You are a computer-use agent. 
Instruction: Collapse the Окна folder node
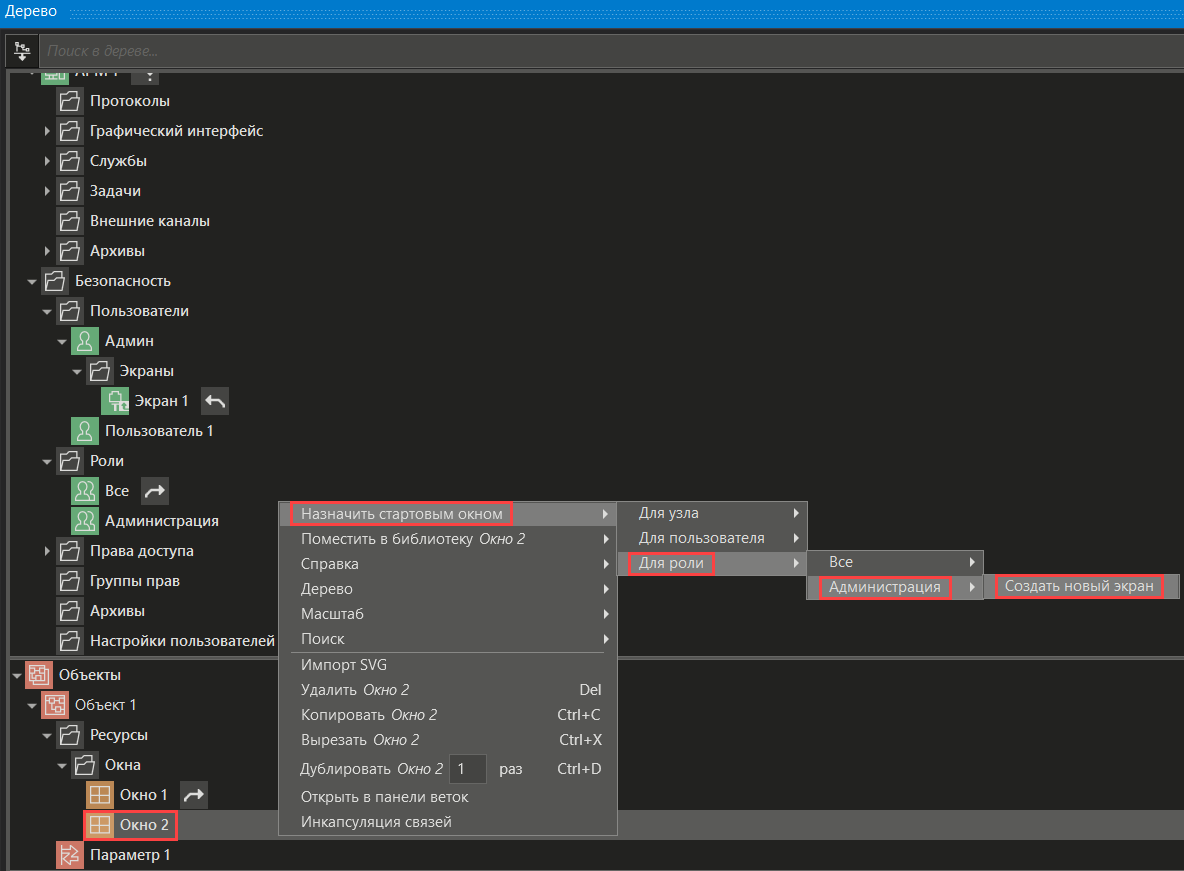tap(62, 765)
